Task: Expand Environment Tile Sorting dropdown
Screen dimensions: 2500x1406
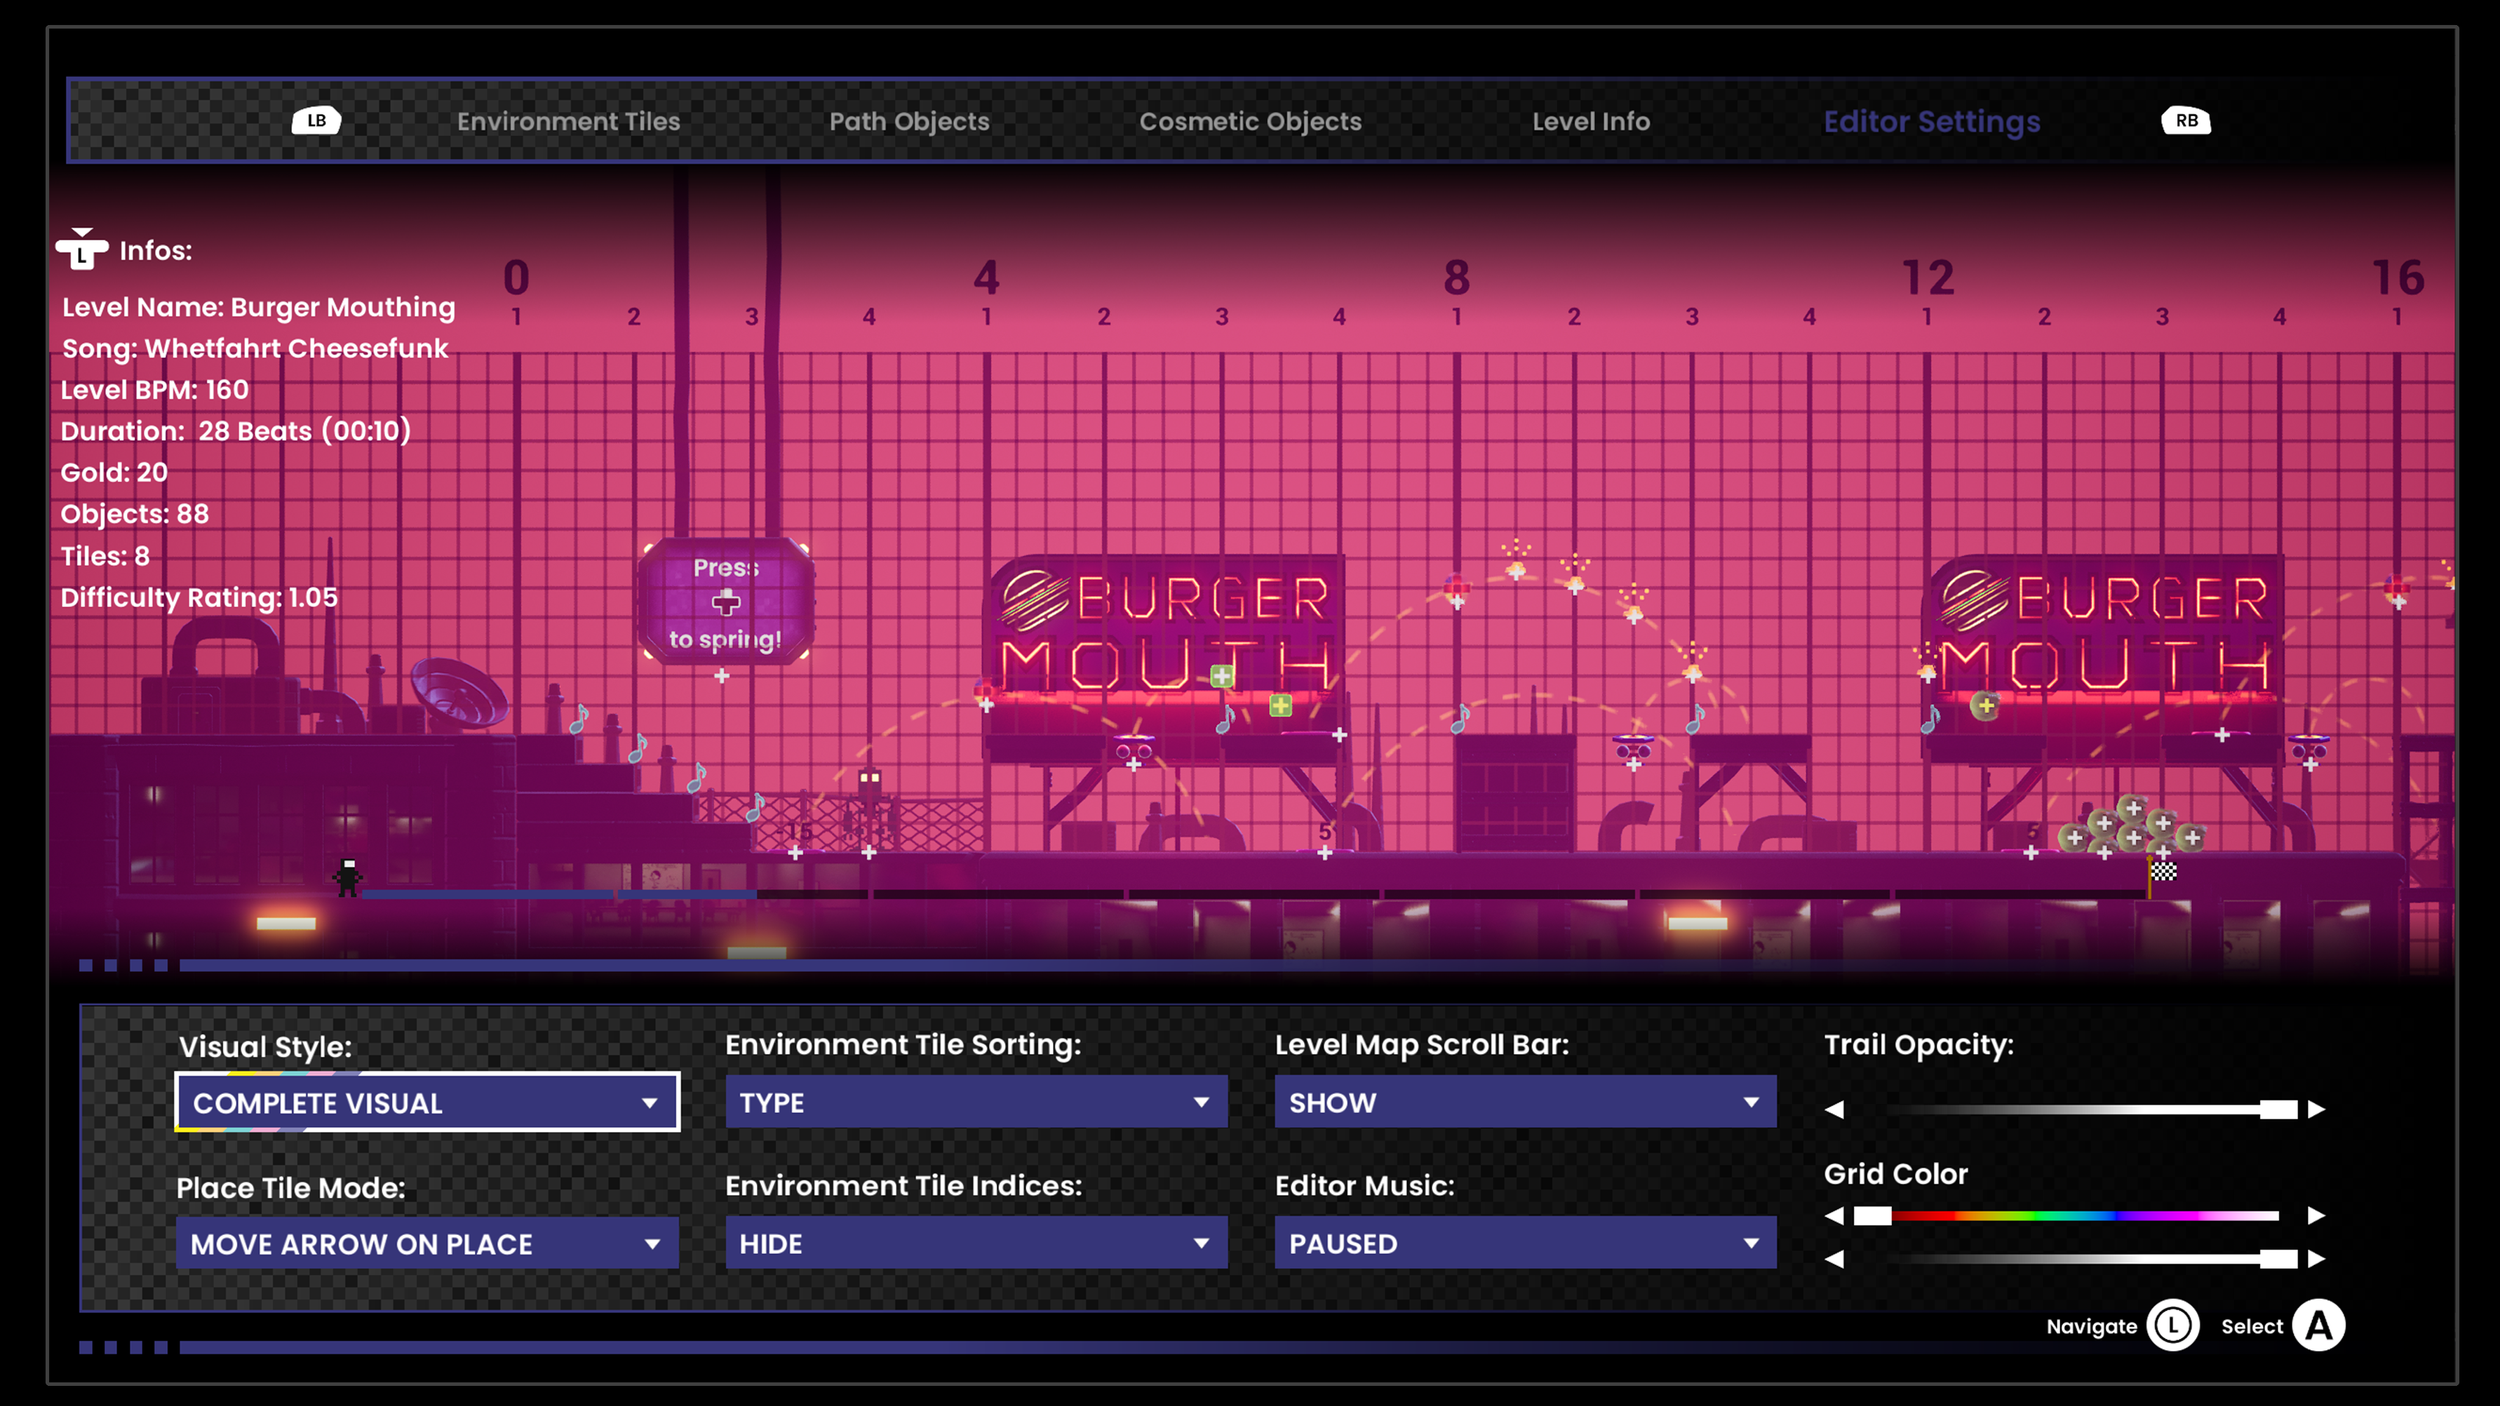Action: coord(976,1102)
